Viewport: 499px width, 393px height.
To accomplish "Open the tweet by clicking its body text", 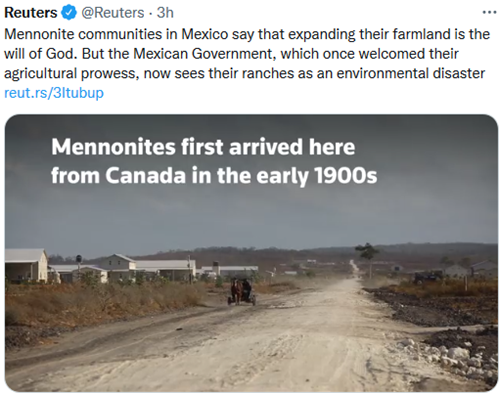I will click(x=247, y=54).
